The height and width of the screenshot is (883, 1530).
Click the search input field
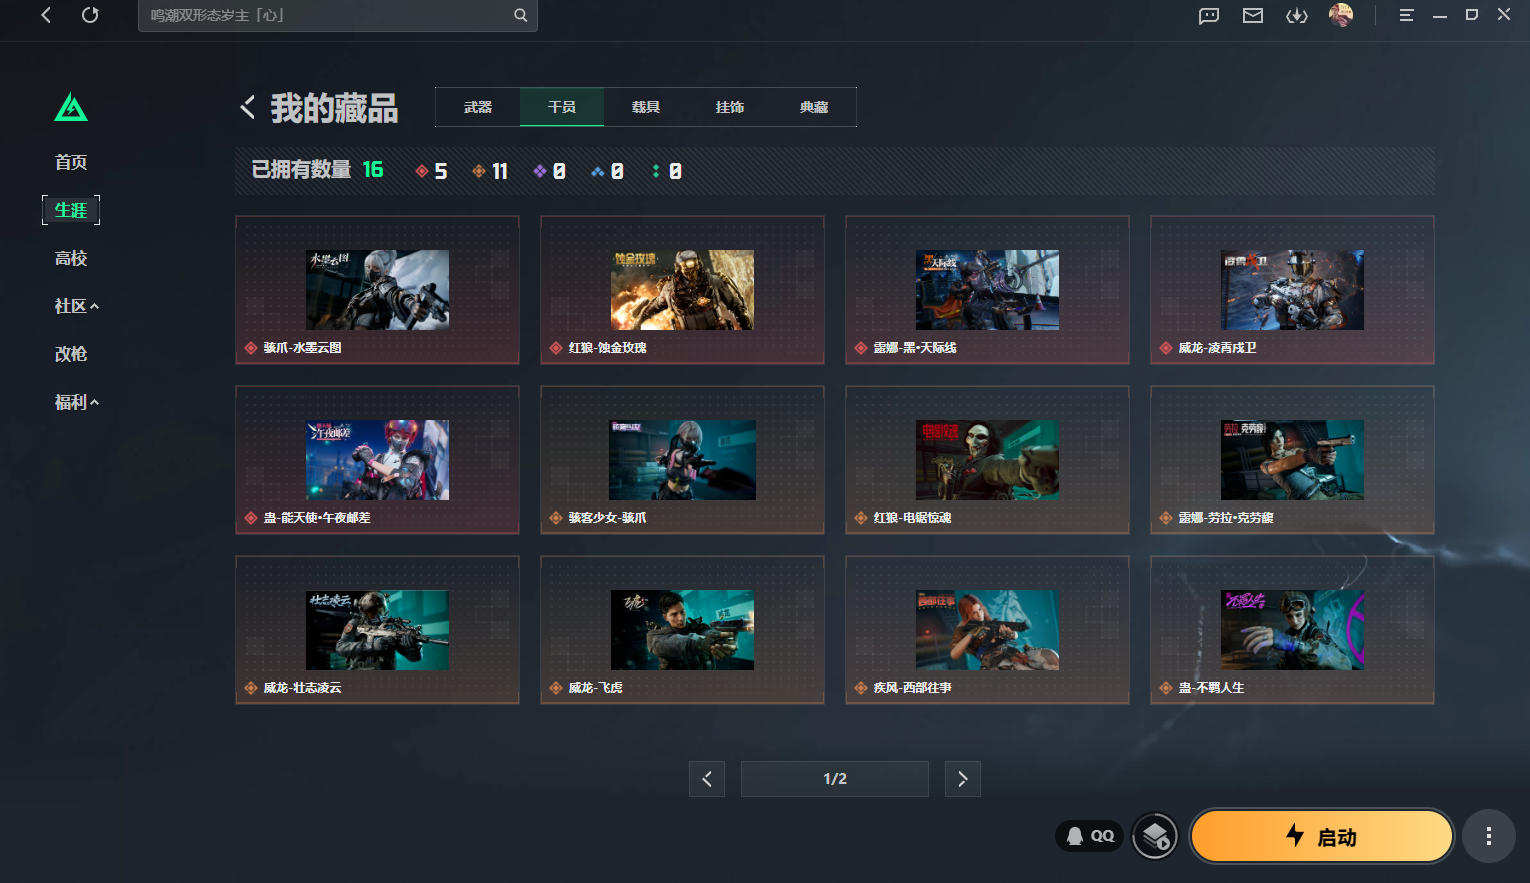coord(338,15)
